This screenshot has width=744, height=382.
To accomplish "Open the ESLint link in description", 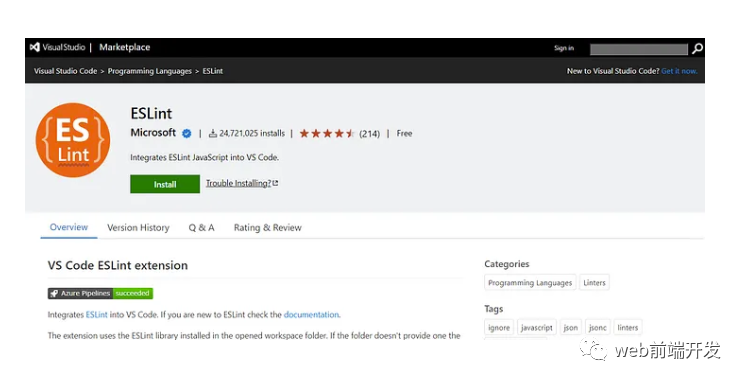I will [96, 315].
